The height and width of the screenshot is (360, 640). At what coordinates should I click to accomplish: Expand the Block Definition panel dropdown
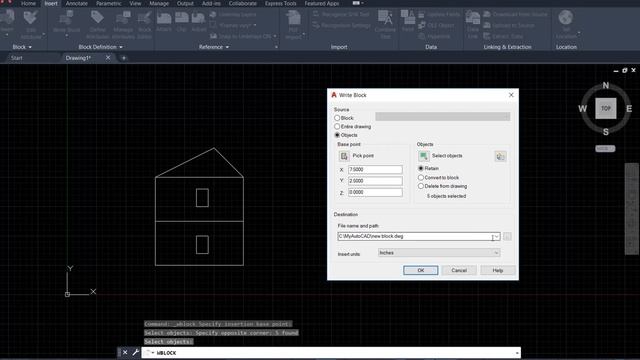[x=100, y=47]
